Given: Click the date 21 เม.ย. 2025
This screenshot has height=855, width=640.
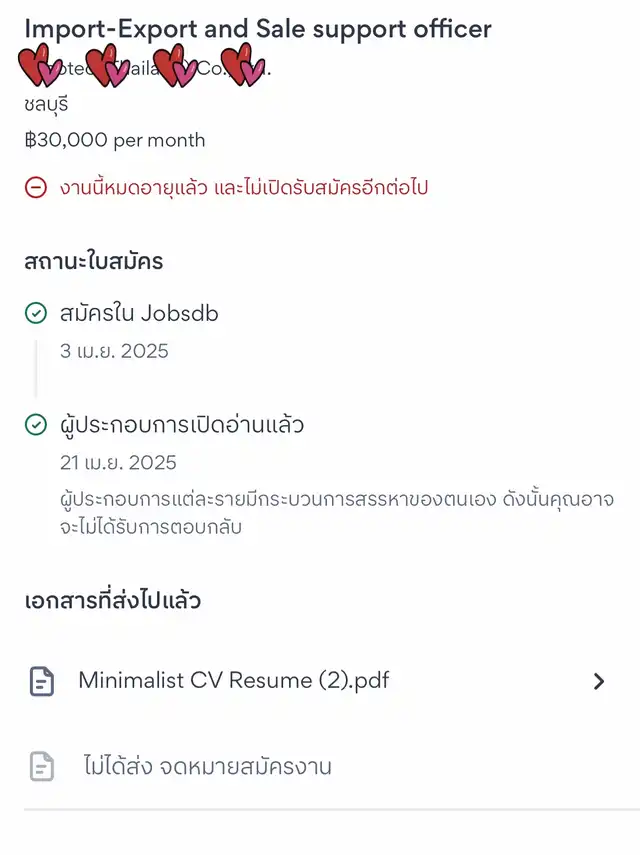Looking at the screenshot, I should tap(118, 462).
